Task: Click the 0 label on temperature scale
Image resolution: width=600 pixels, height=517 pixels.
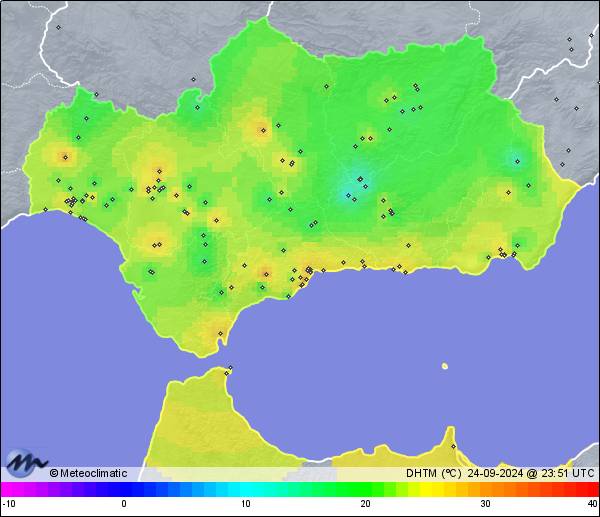Action: coord(124,503)
